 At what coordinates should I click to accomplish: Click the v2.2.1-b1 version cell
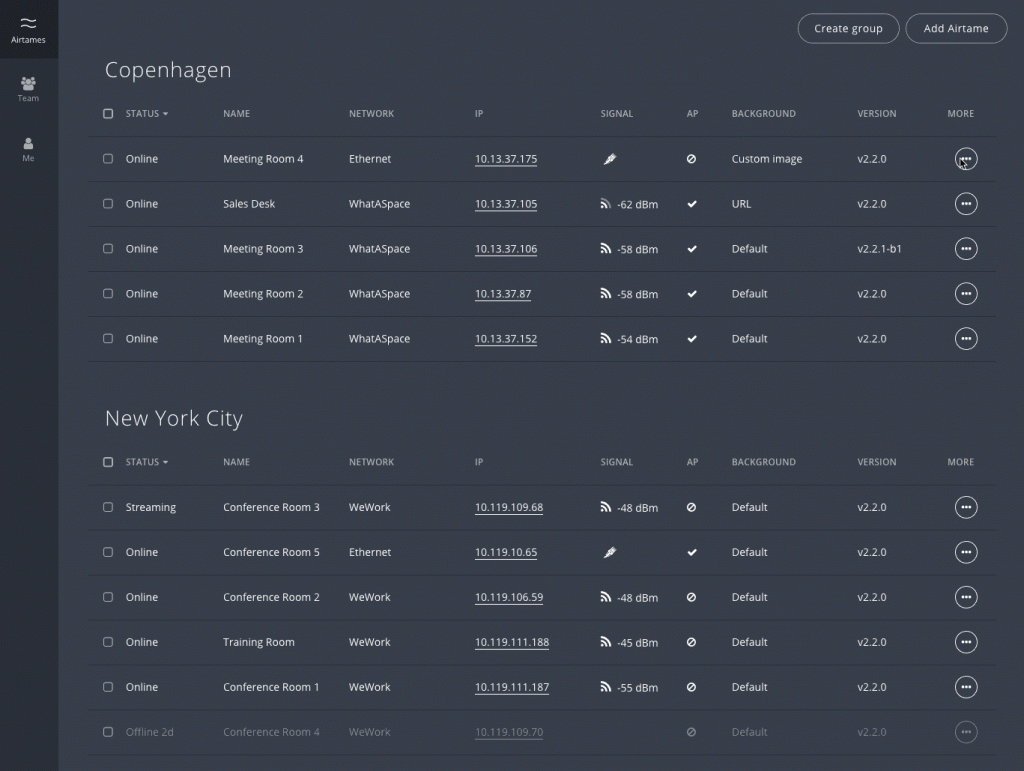(x=879, y=249)
